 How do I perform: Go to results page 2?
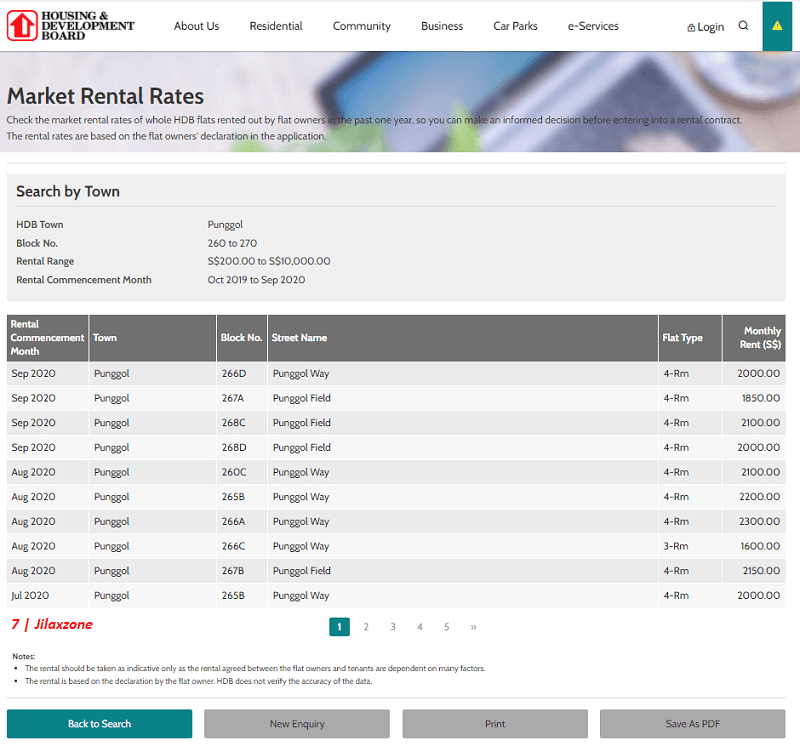pyautogui.click(x=366, y=627)
